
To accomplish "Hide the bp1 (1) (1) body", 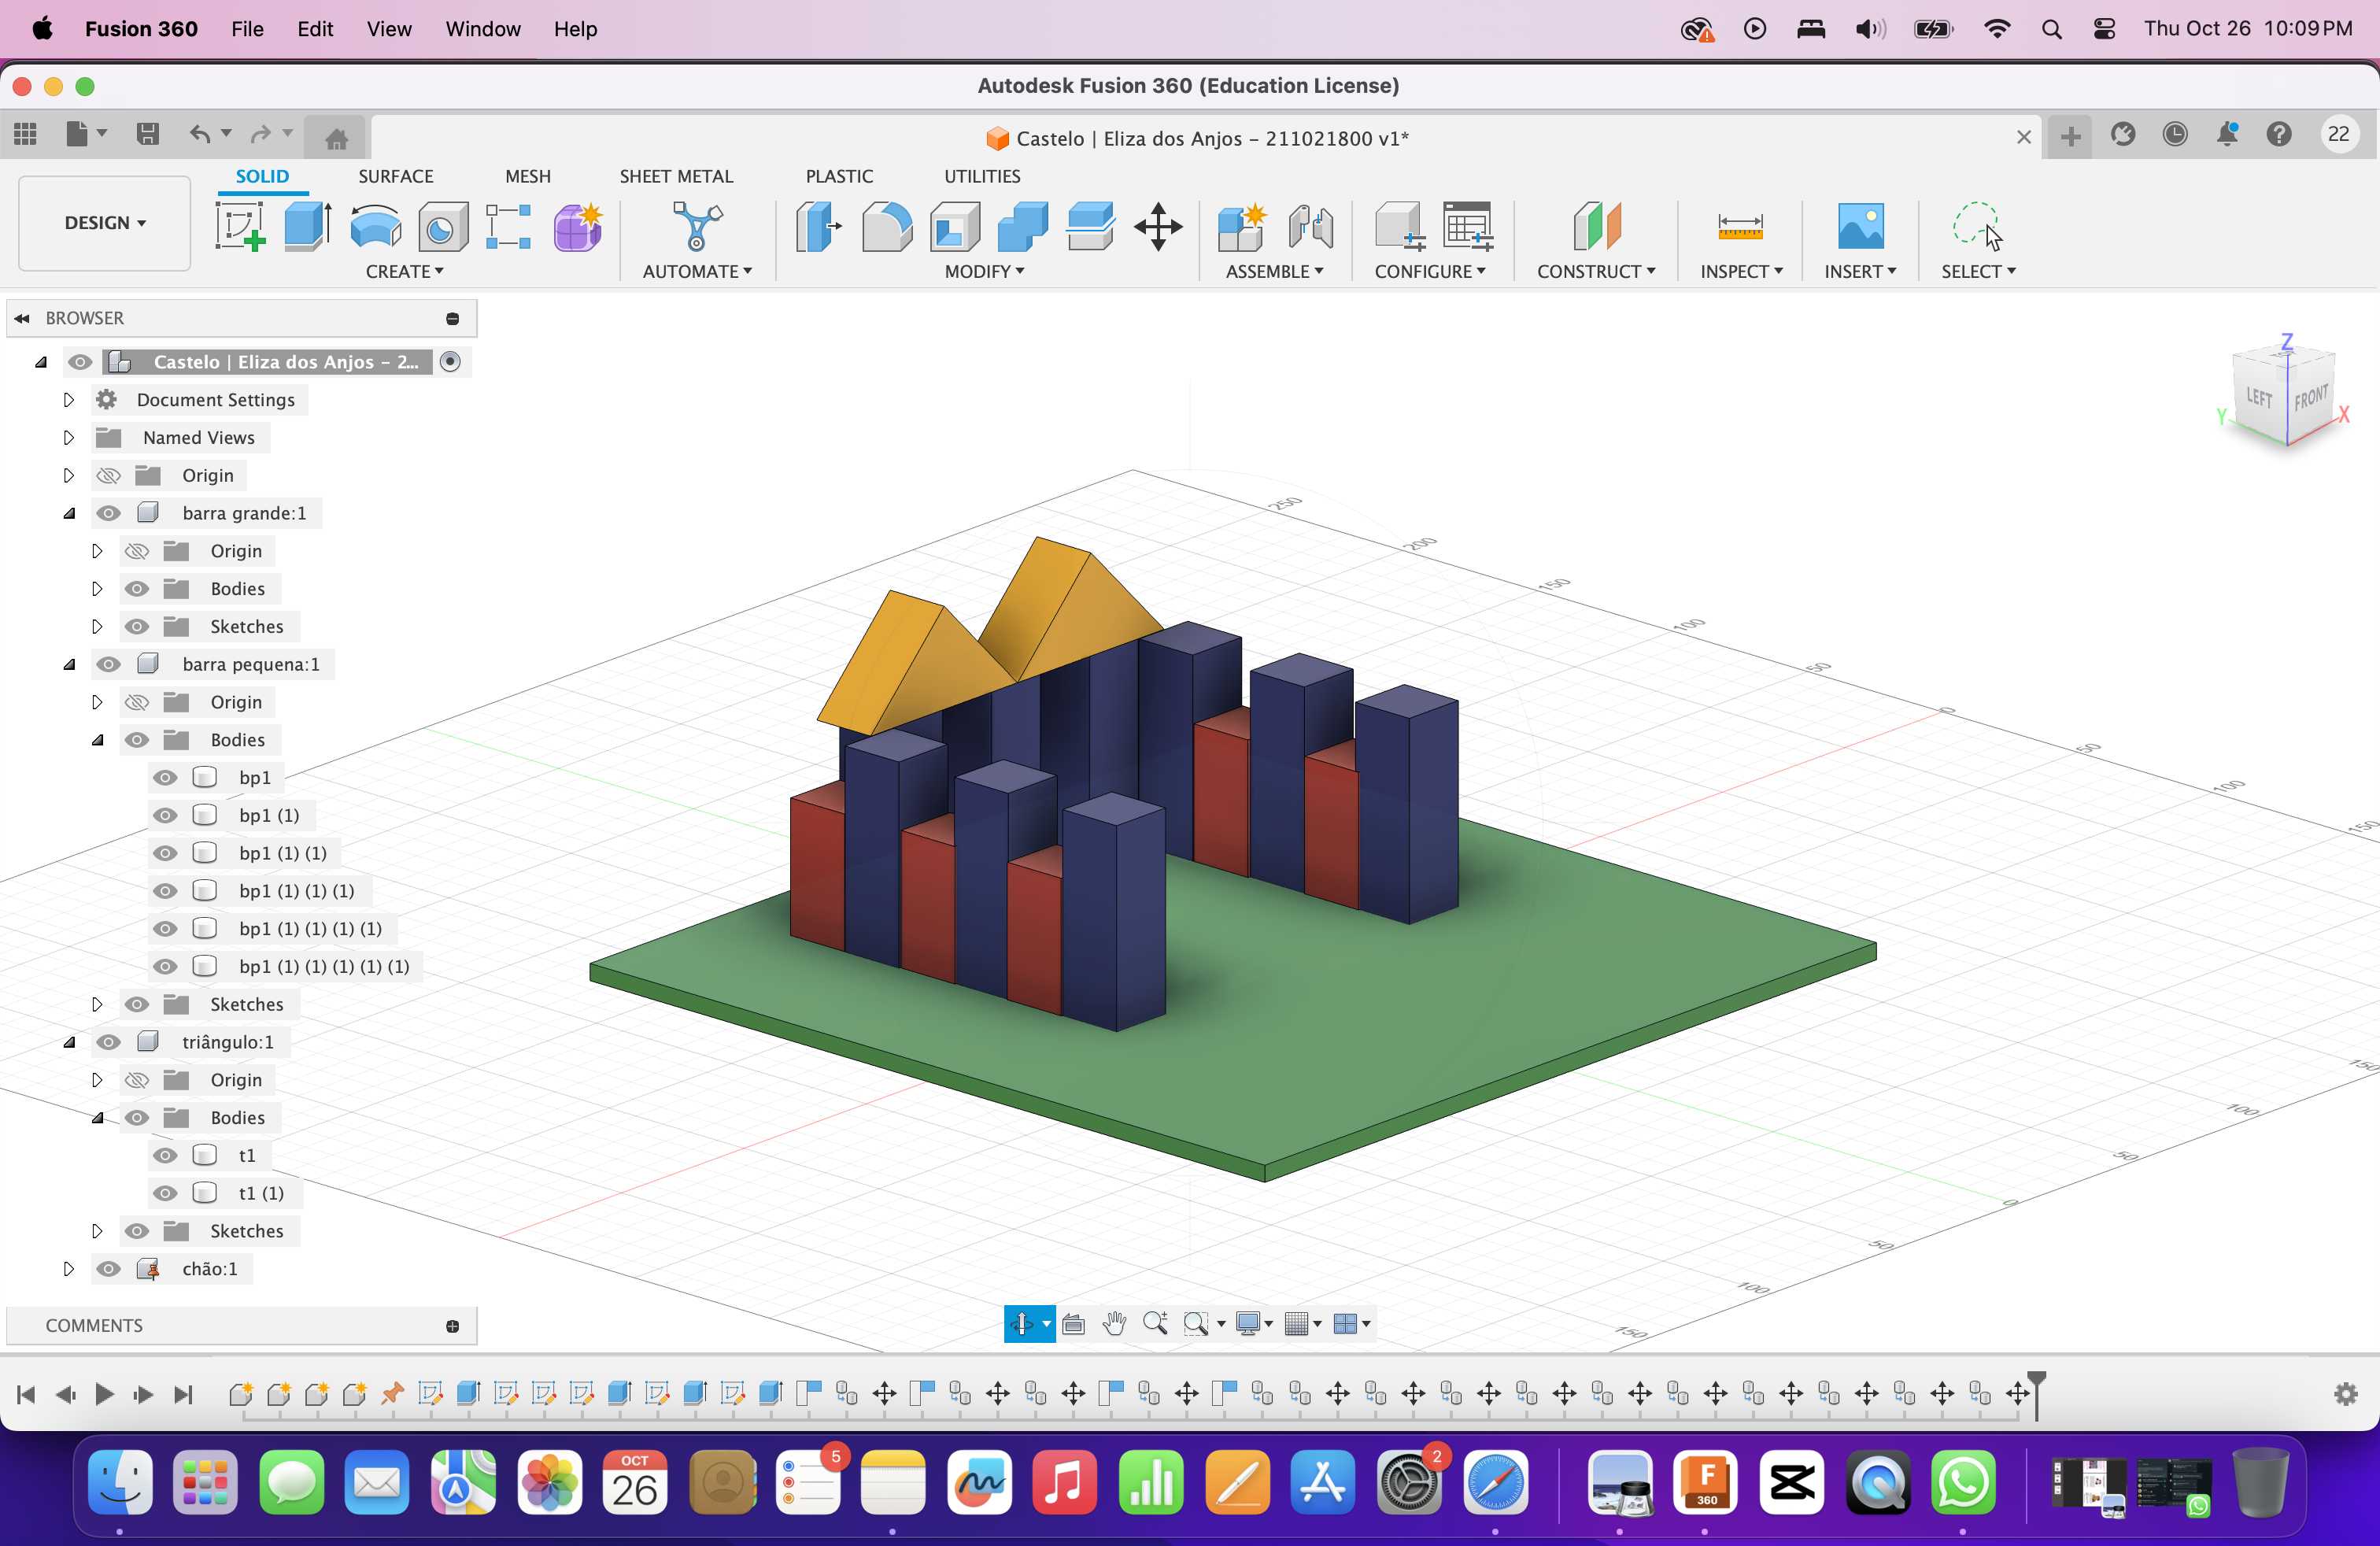I will click(165, 853).
